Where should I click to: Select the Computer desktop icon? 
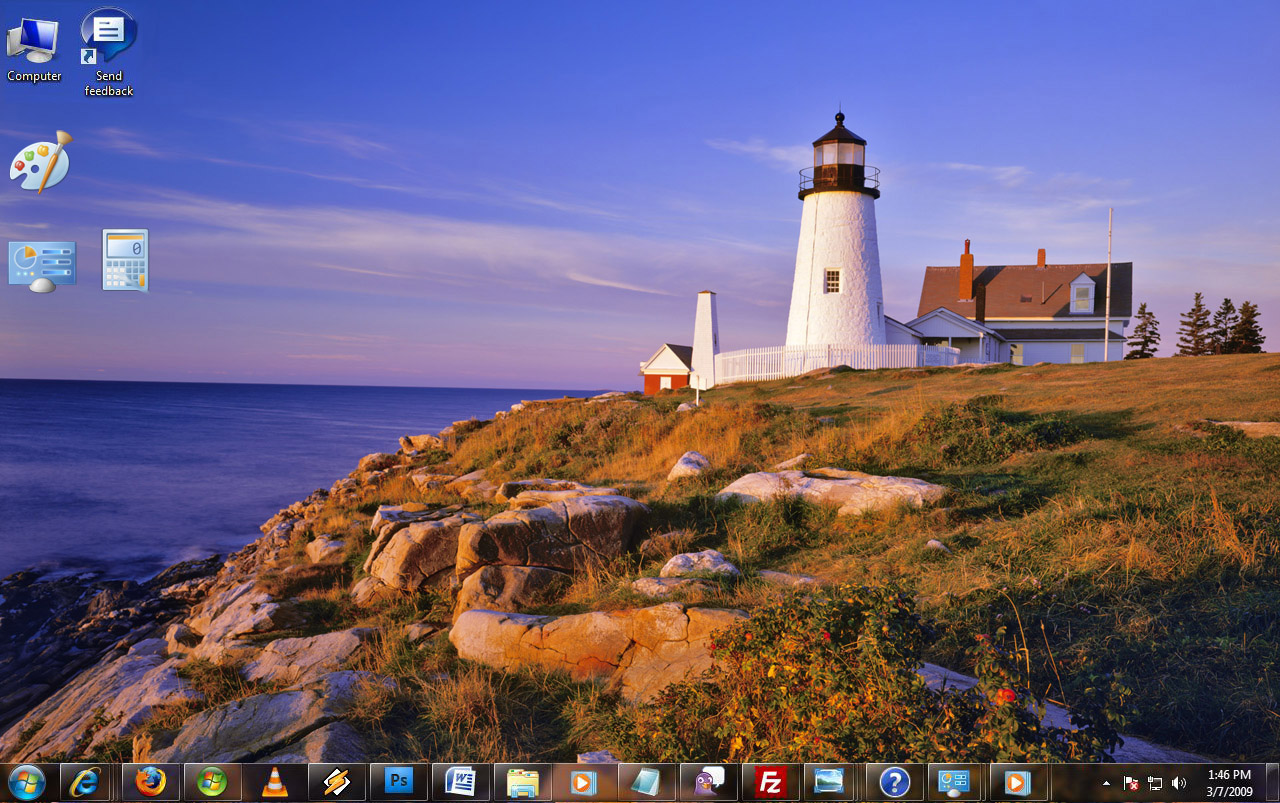point(34,47)
